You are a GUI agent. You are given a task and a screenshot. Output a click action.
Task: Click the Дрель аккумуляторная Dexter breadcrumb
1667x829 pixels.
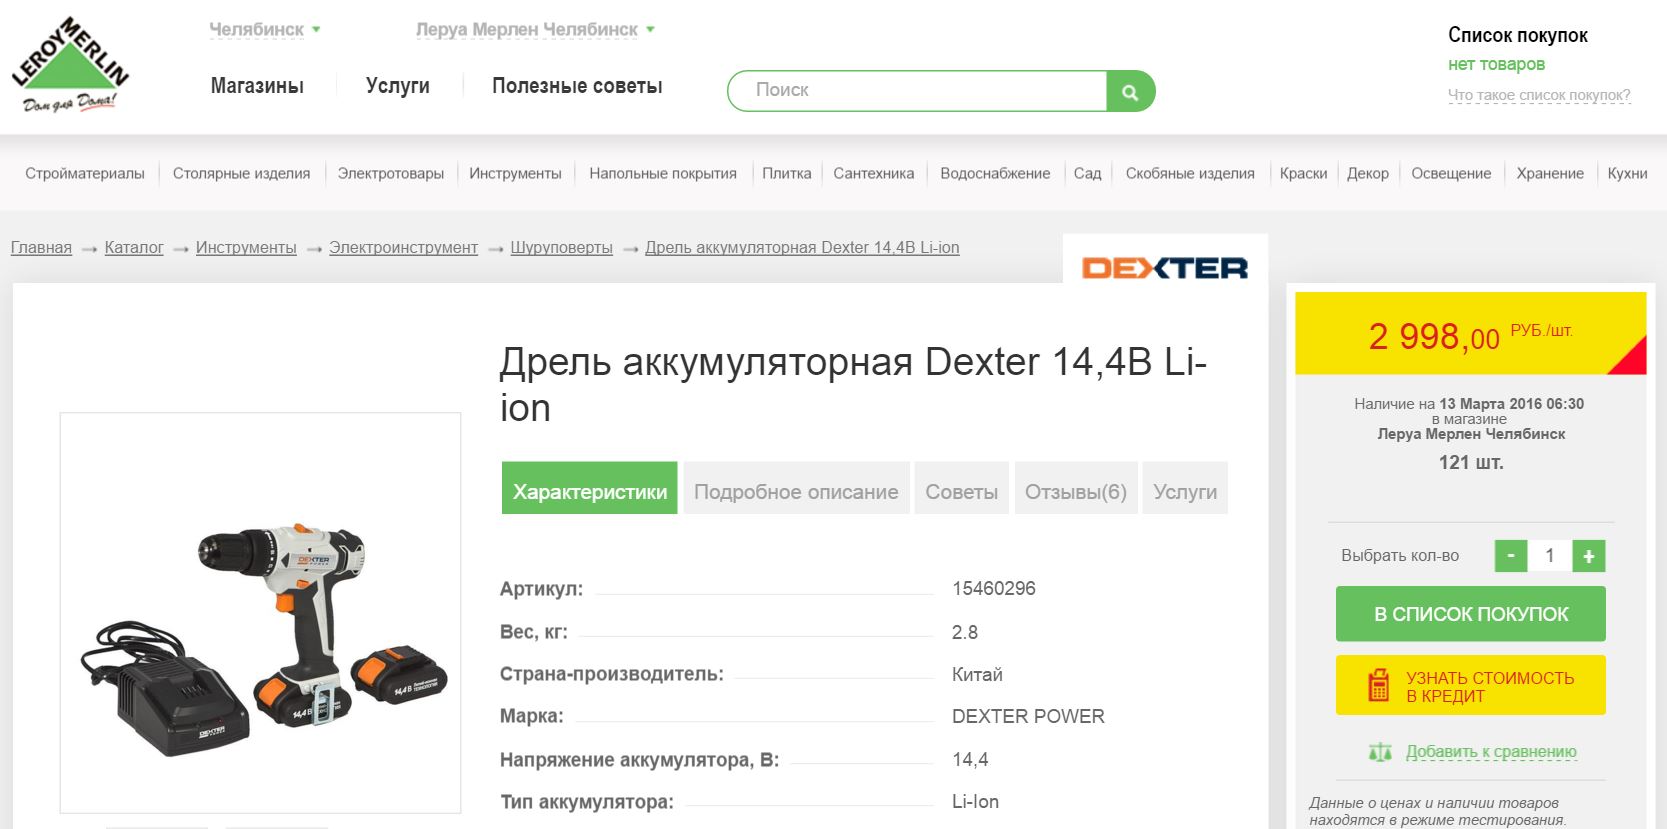[802, 248]
